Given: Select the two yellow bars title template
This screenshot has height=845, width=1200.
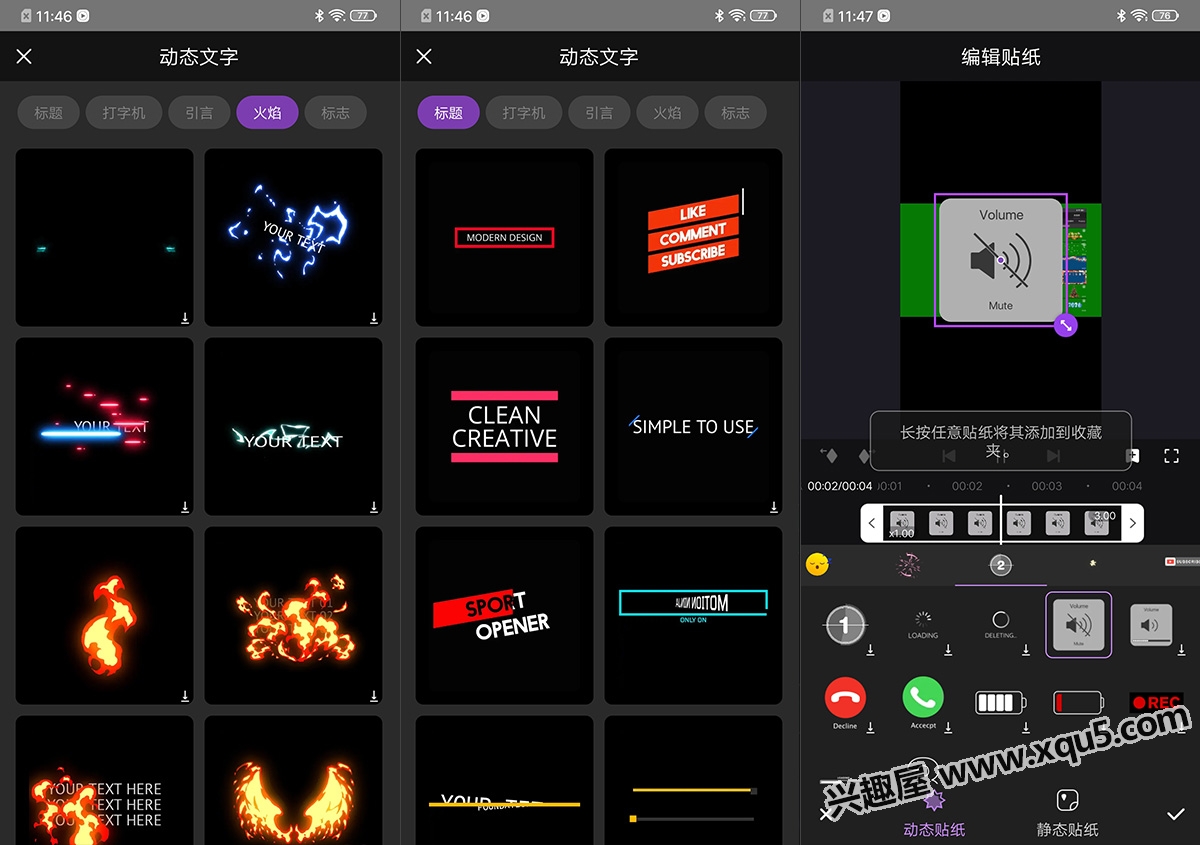Looking at the screenshot, I should (693, 780).
